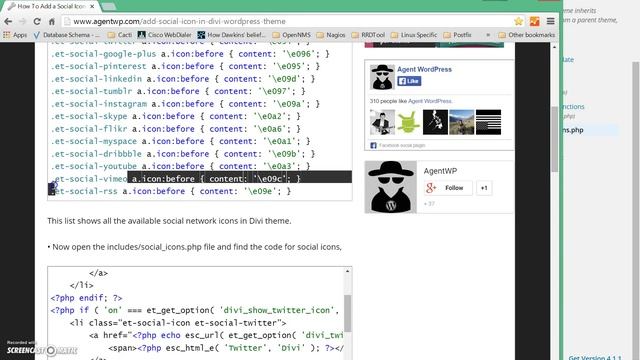Click the .et-social-linkedin CSS line

(x=183, y=79)
